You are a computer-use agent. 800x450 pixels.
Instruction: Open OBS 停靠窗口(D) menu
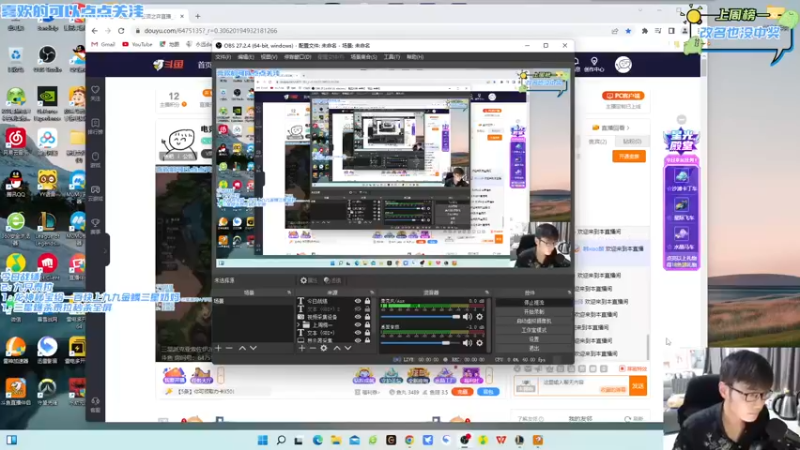click(x=297, y=57)
